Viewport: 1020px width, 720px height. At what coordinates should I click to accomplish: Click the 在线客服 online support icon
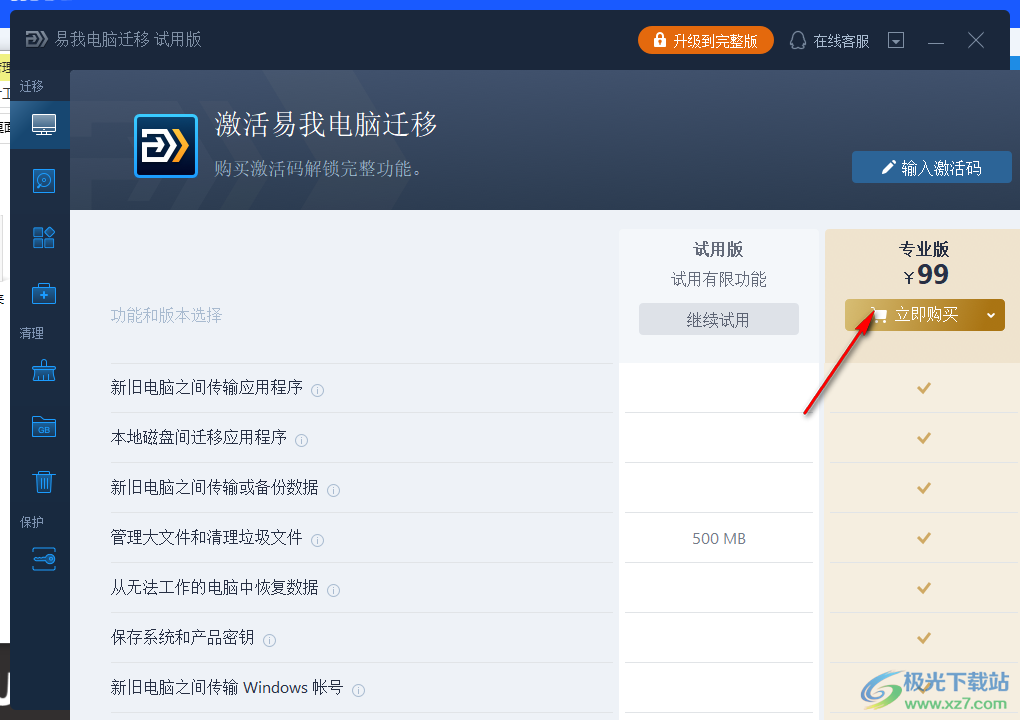[798, 41]
